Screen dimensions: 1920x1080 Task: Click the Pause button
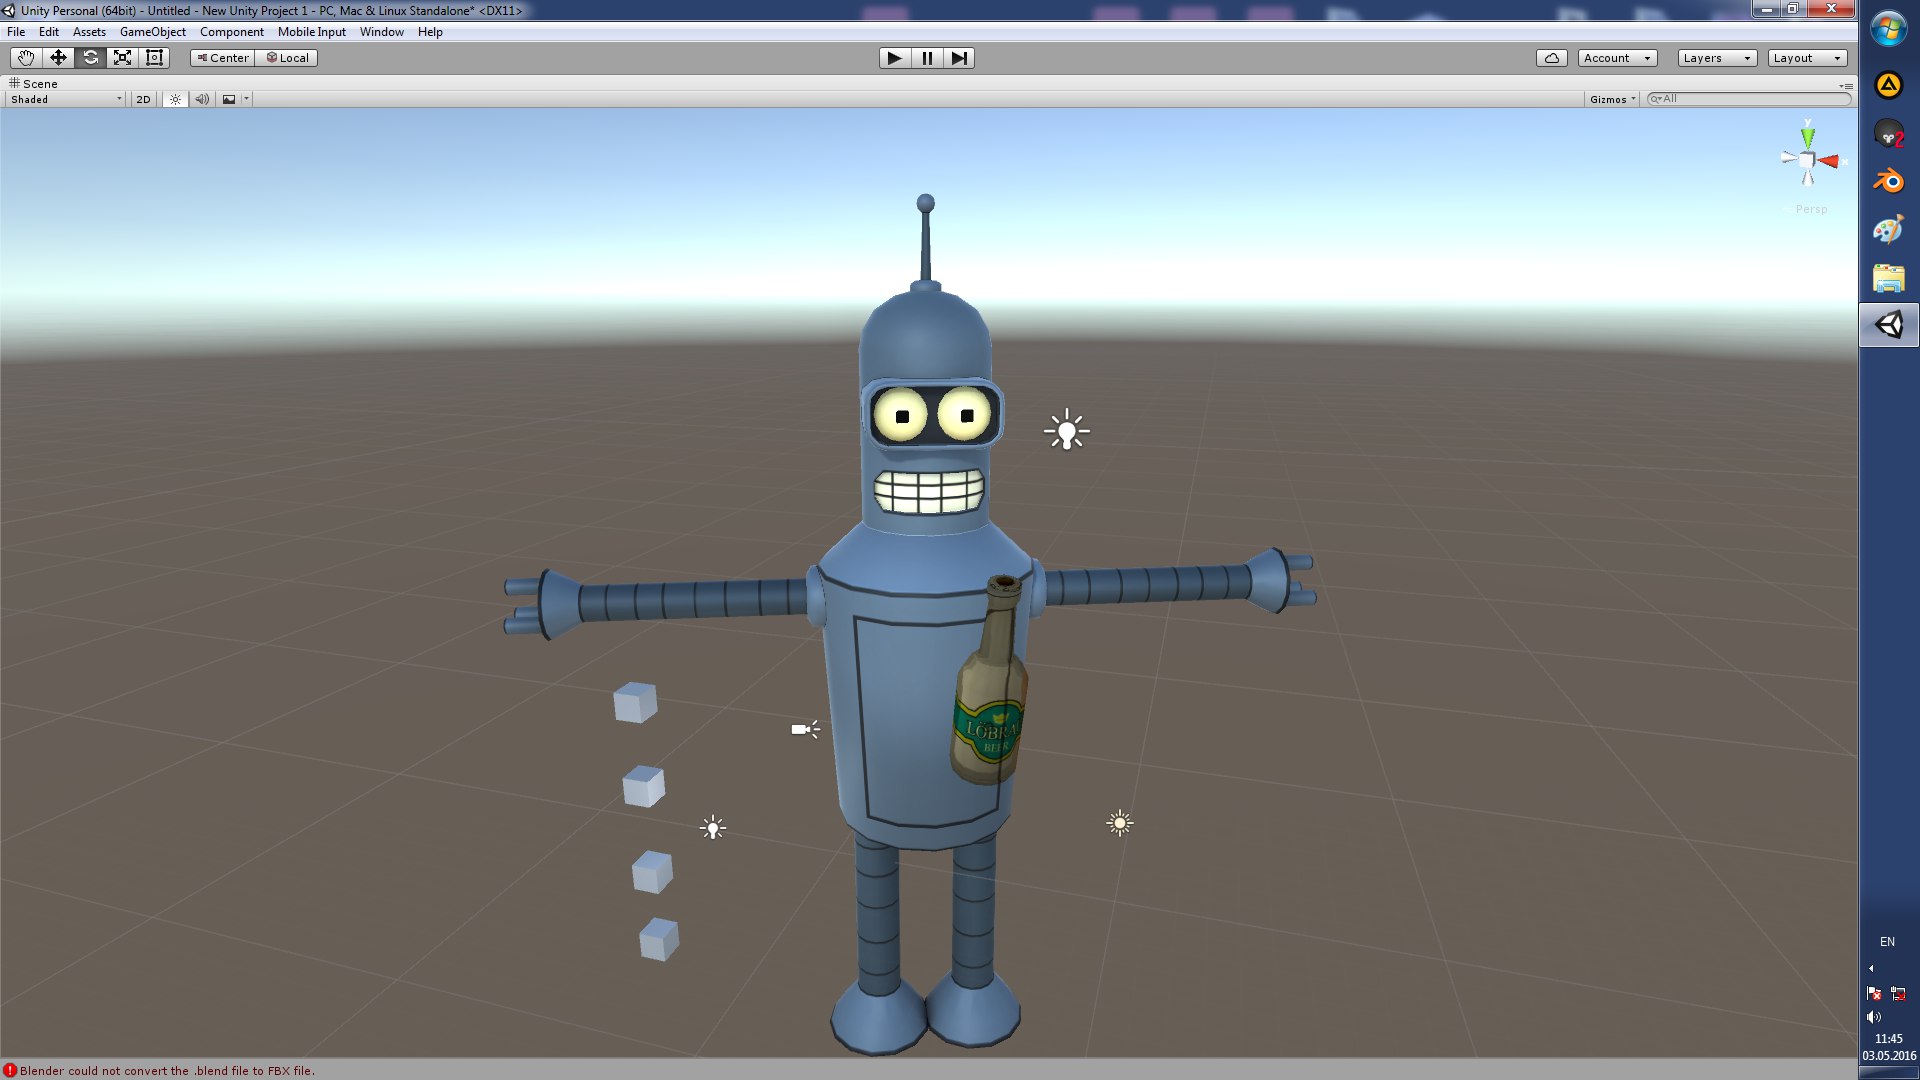[927, 58]
